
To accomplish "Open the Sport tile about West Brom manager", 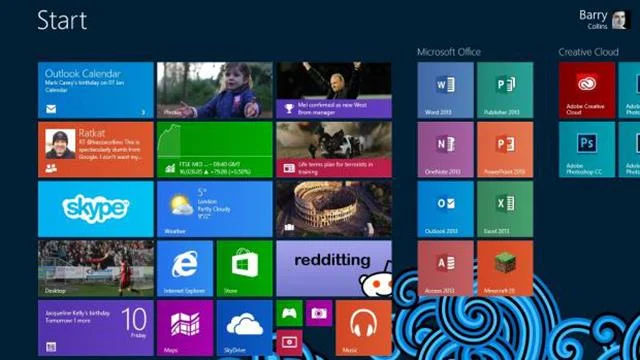I will coord(334,90).
